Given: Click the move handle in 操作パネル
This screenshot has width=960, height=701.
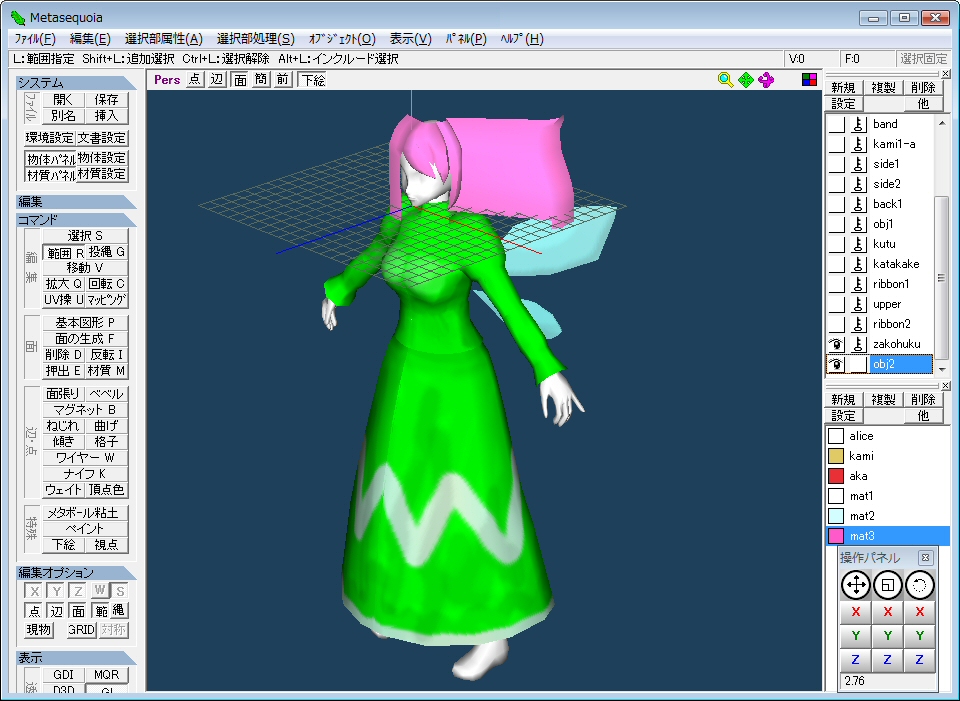Looking at the screenshot, I should 855,585.
